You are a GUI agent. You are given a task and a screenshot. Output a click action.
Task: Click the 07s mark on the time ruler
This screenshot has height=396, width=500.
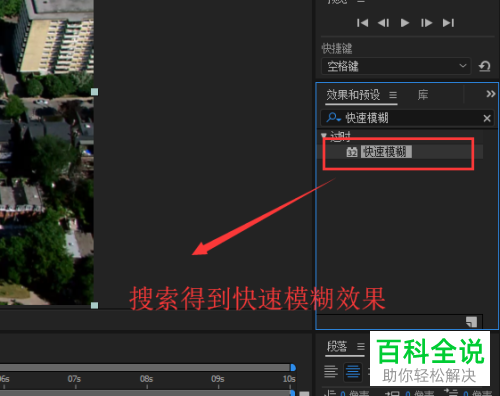74,379
